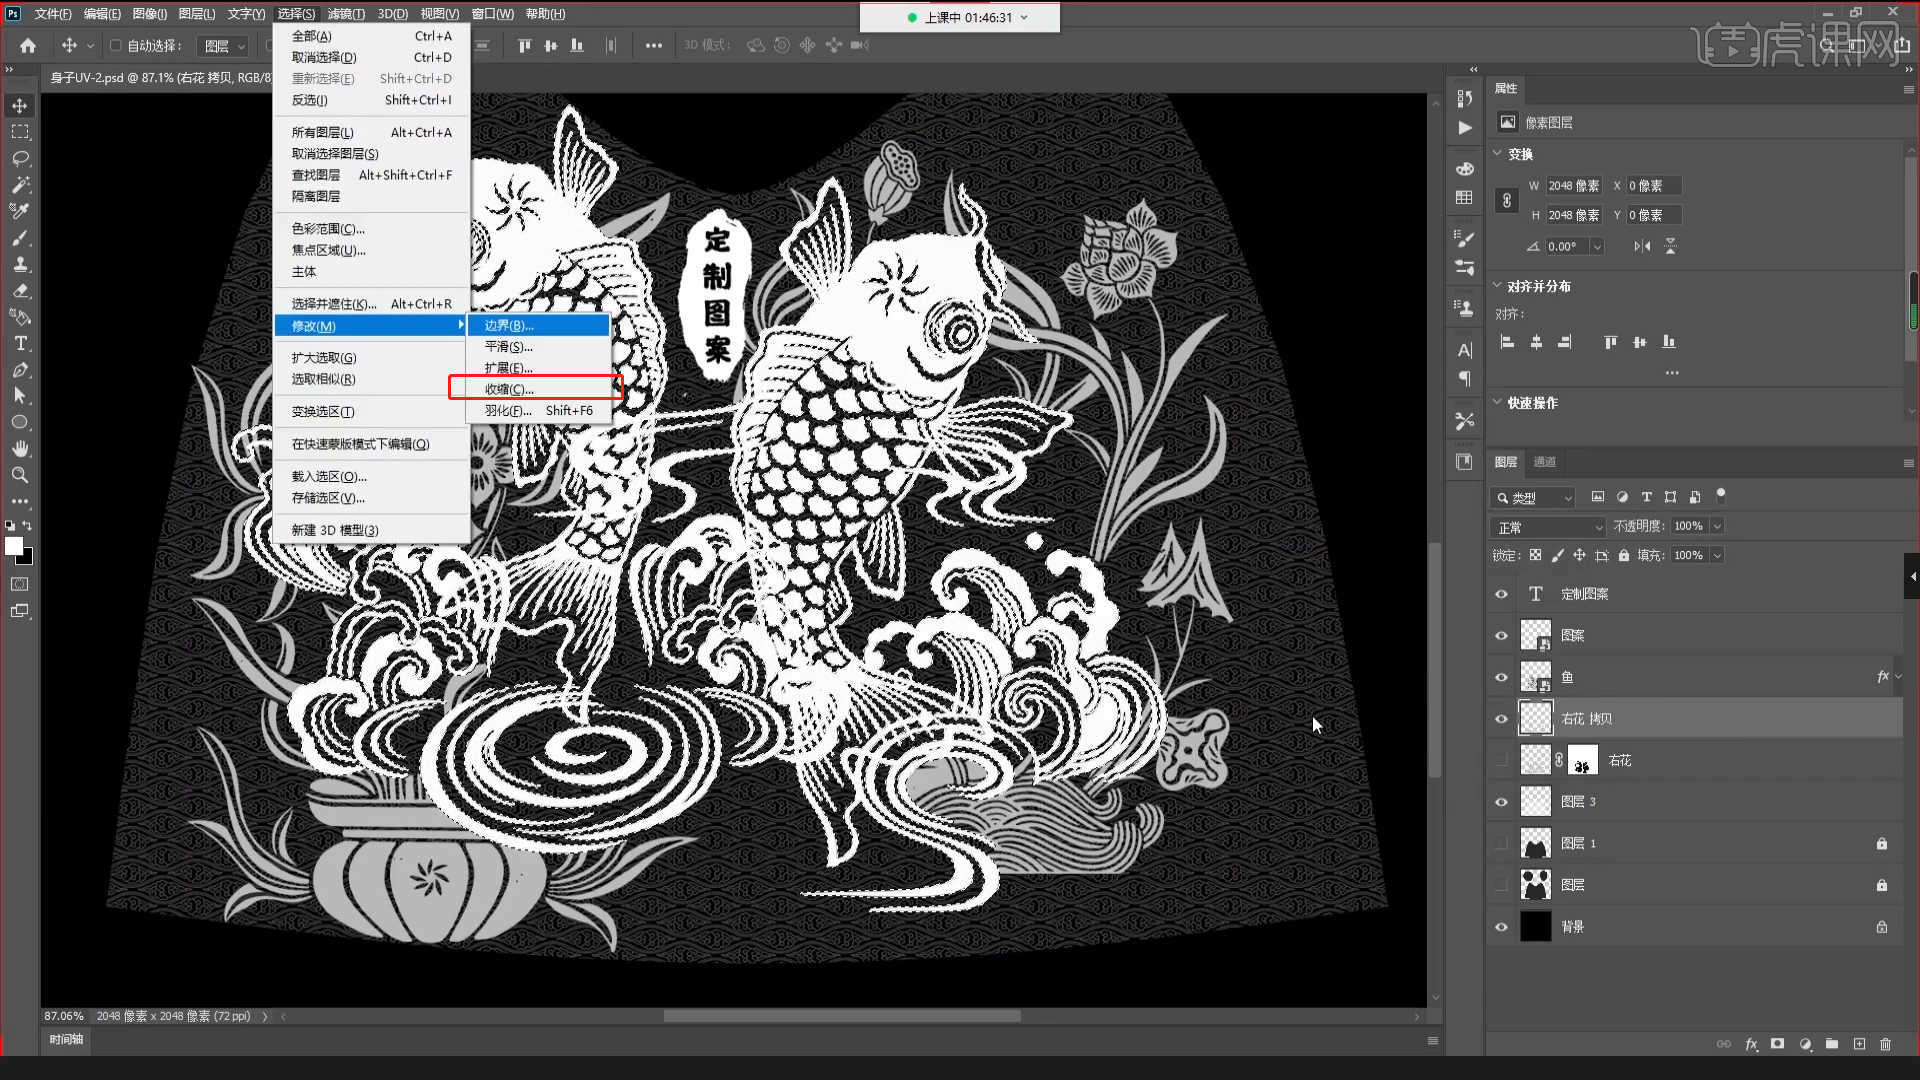This screenshot has width=1920, height=1080.
Task: Choose 羽化(F)... in the submenu
Action: [539, 411]
